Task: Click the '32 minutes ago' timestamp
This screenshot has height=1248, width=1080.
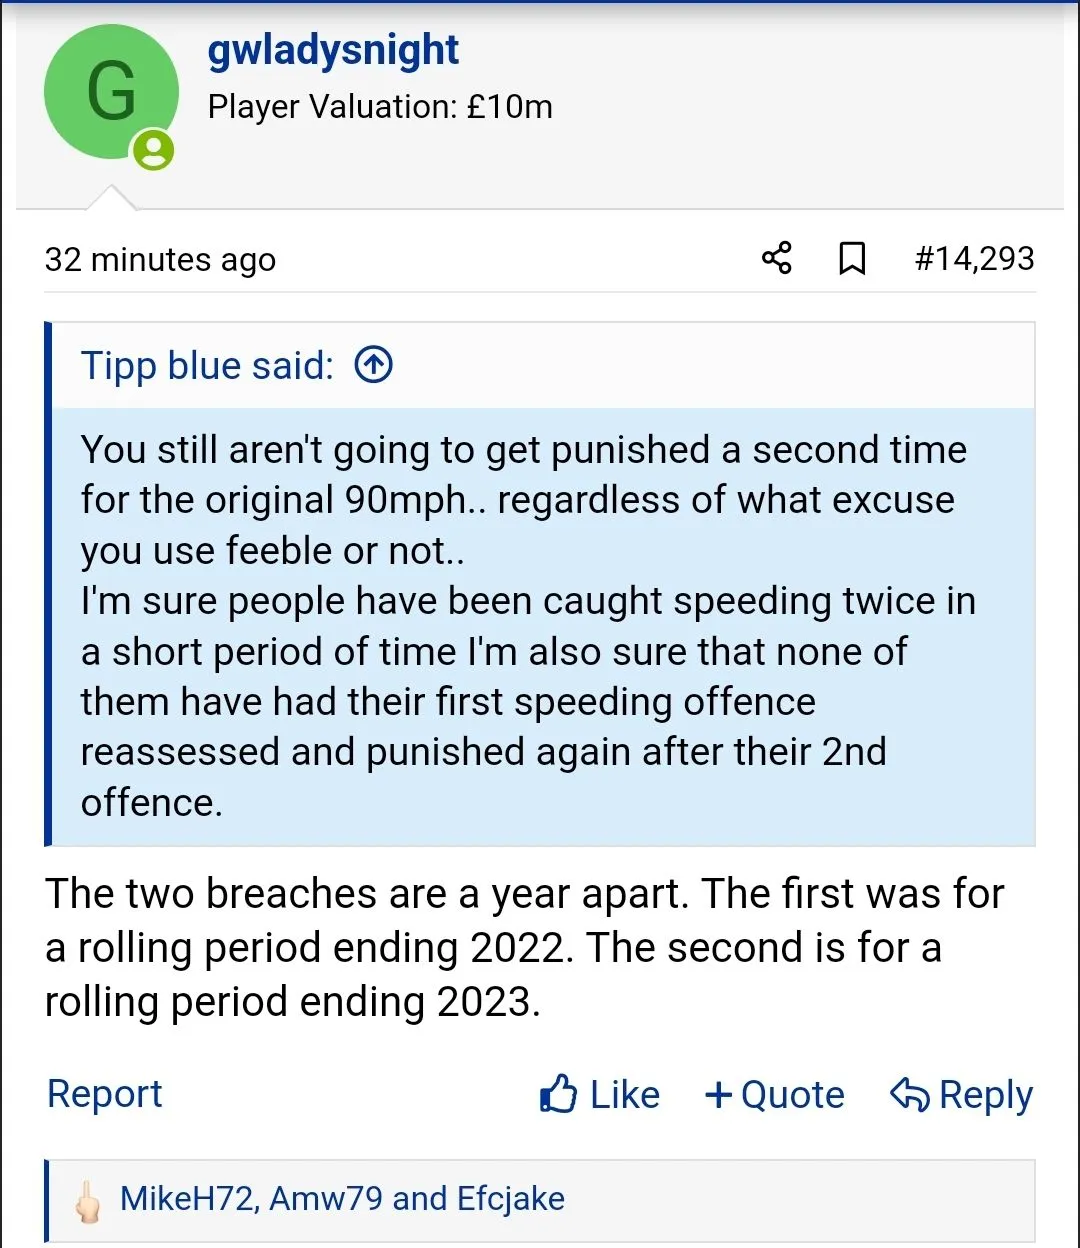Action: pyautogui.click(x=160, y=260)
